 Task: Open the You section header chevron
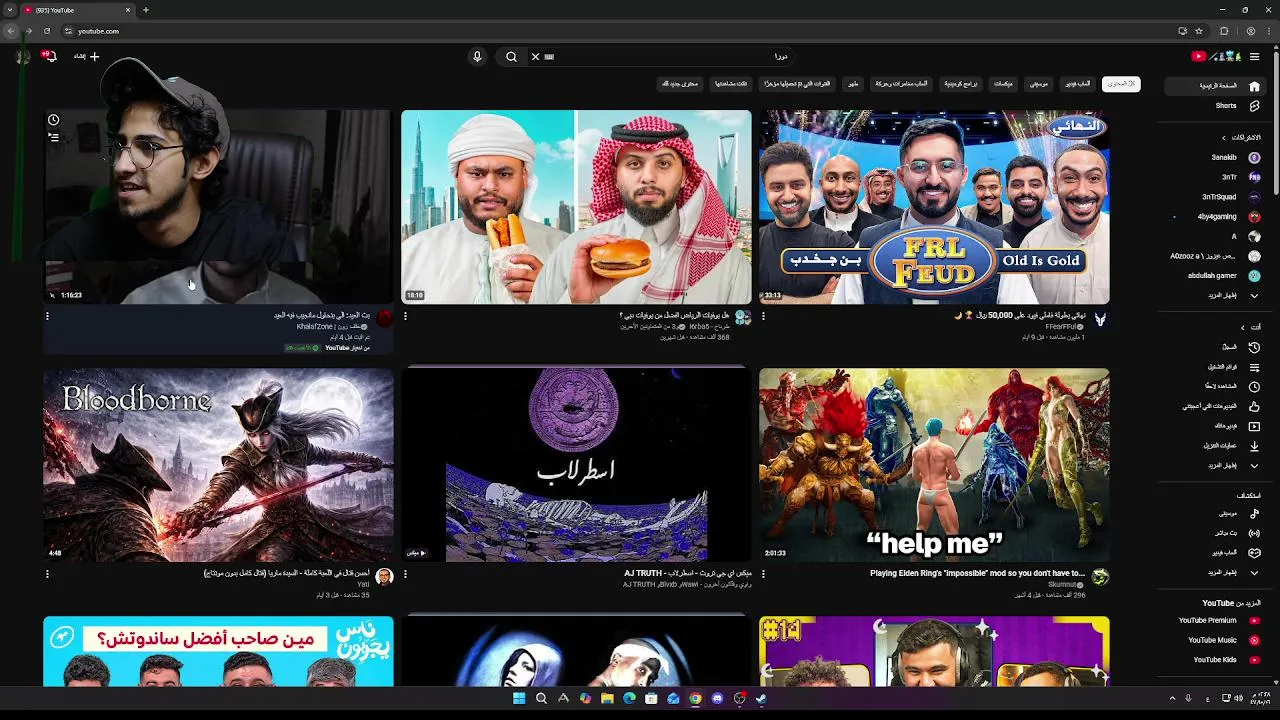click(x=1243, y=327)
